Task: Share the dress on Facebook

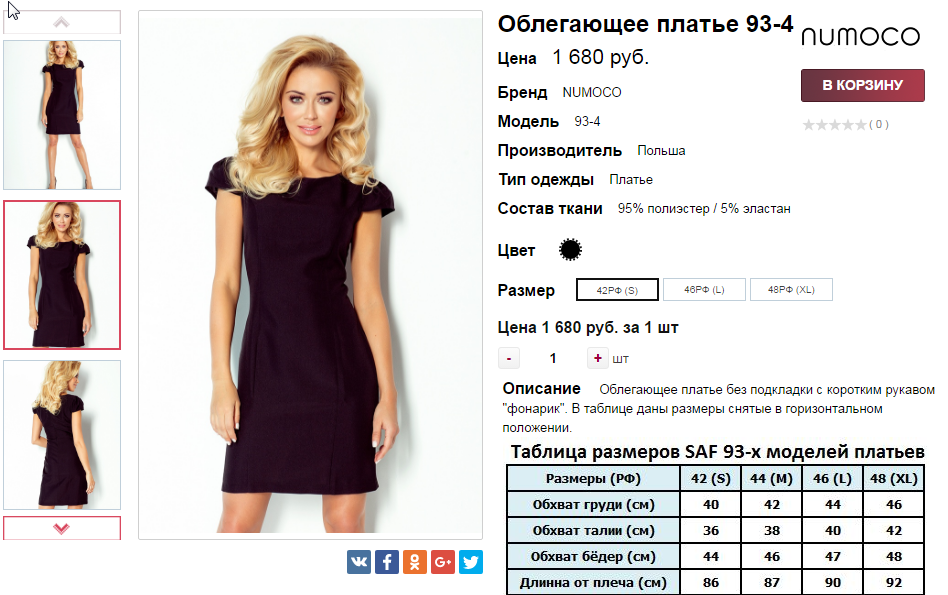Action: (x=387, y=562)
